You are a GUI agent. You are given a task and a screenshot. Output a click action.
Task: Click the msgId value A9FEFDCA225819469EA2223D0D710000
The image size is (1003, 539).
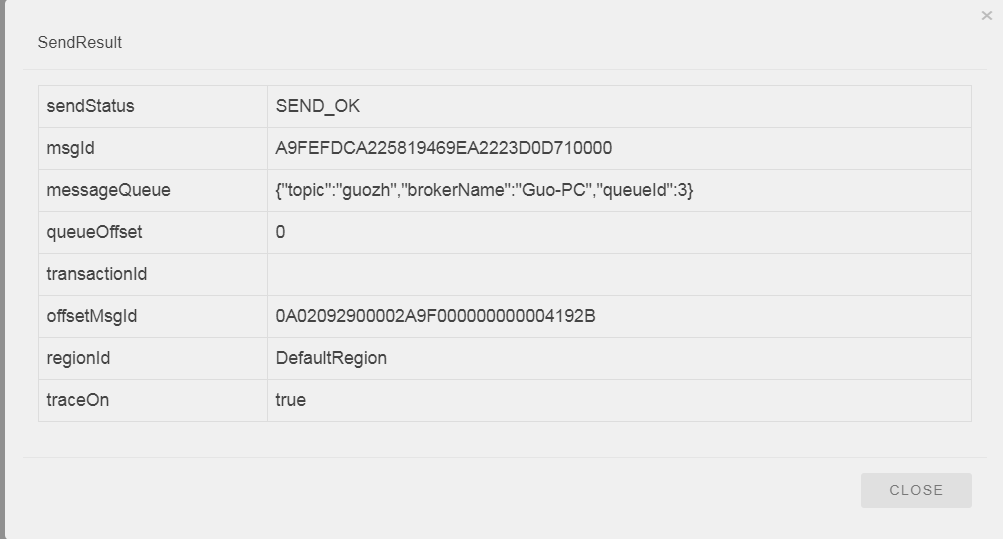444,148
